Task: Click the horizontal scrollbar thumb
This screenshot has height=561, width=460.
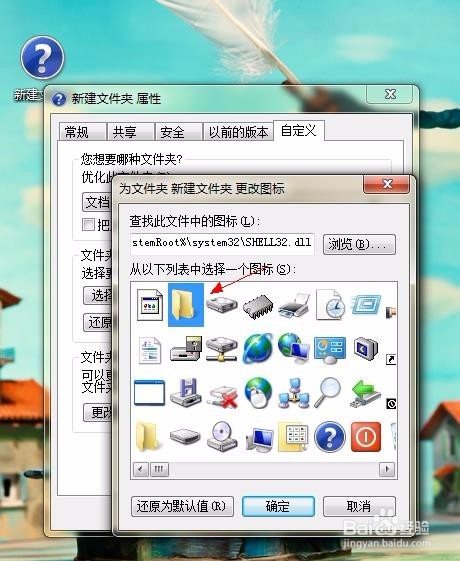Action: point(159,469)
